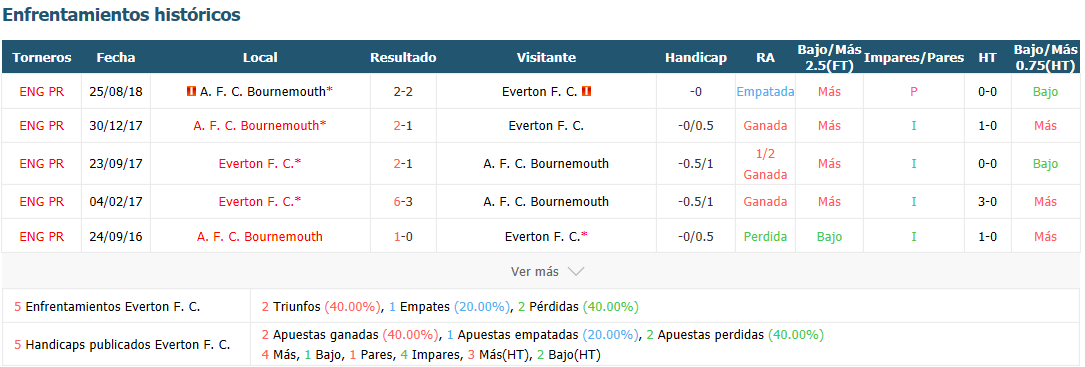Open A. F. C. Bournemouth visitor on 04/02/17

[x=546, y=202]
